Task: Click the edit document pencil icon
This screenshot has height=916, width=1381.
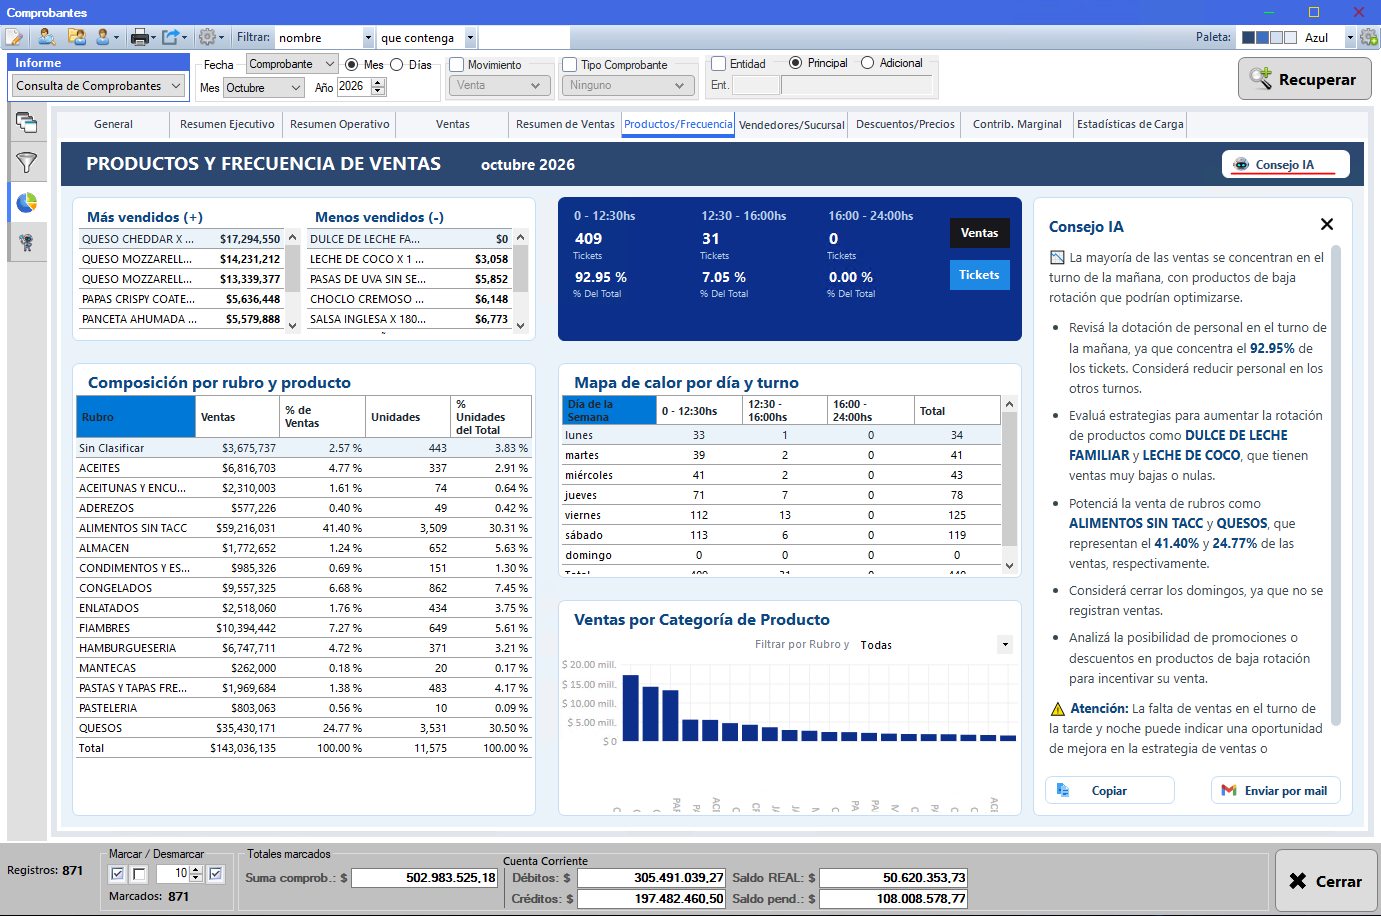Action: pyautogui.click(x=14, y=38)
